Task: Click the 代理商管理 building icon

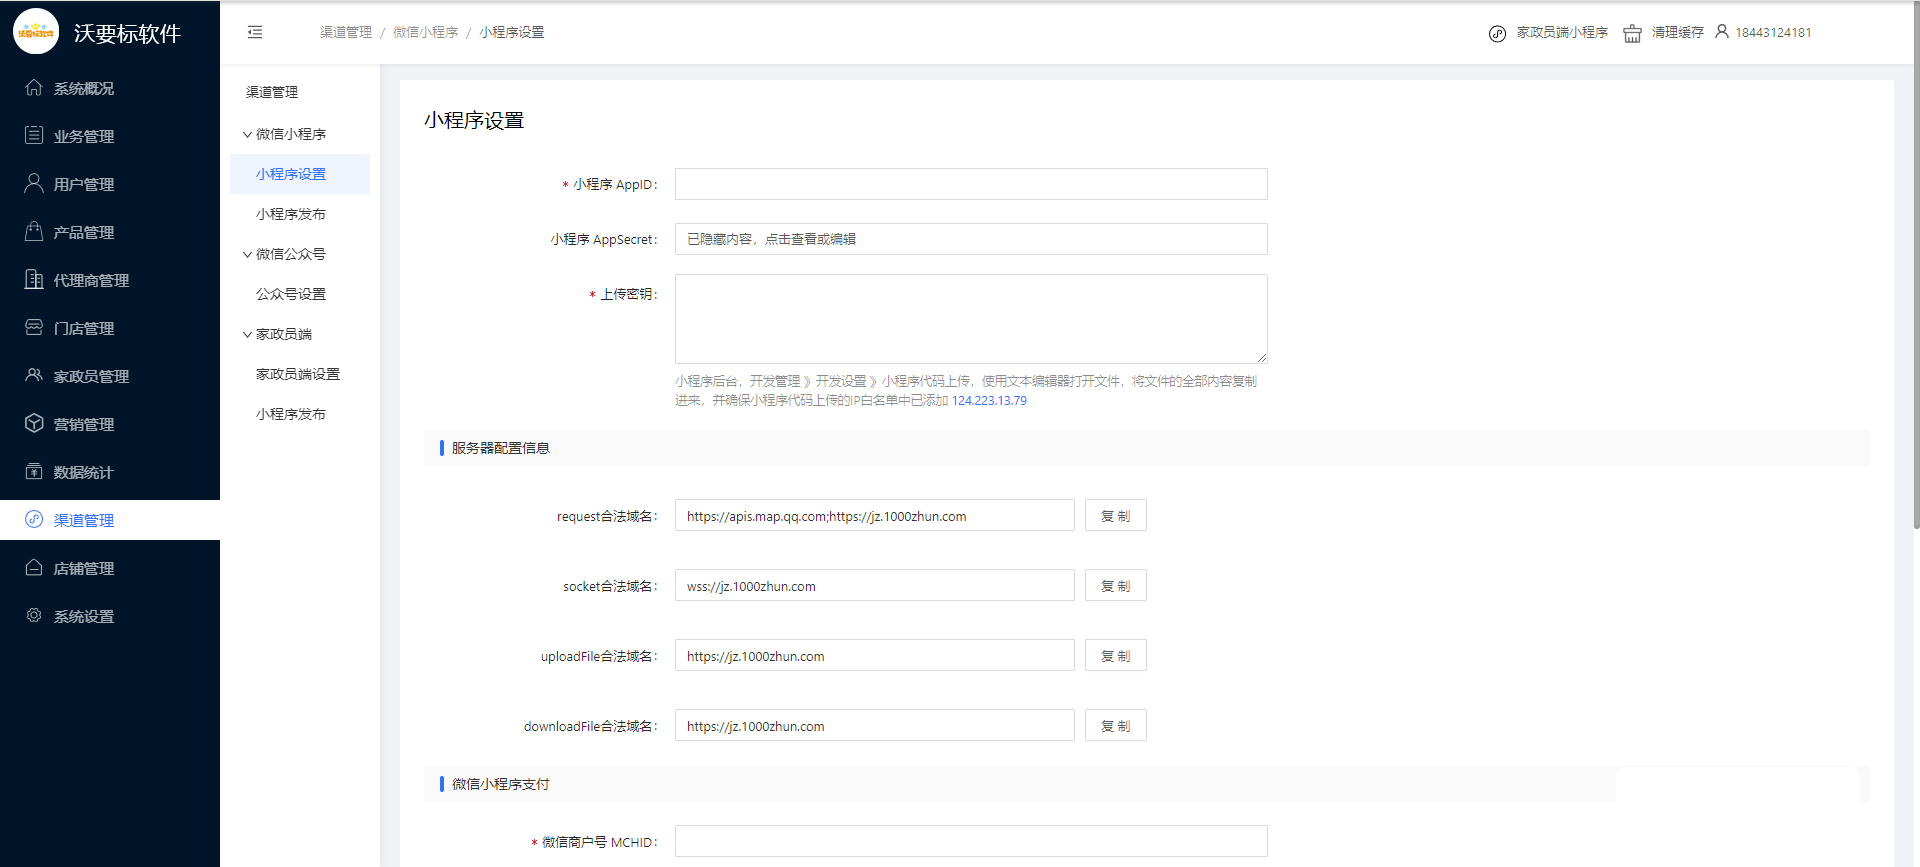Action: pyautogui.click(x=34, y=279)
